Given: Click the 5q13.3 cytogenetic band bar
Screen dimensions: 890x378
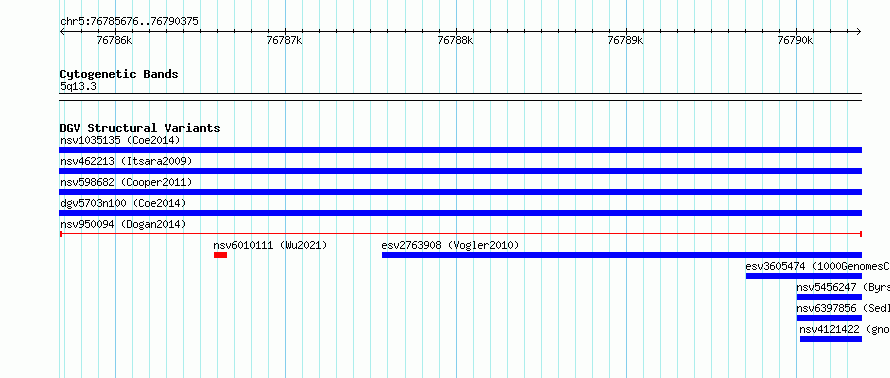Looking at the screenshot, I should click(x=460, y=97).
